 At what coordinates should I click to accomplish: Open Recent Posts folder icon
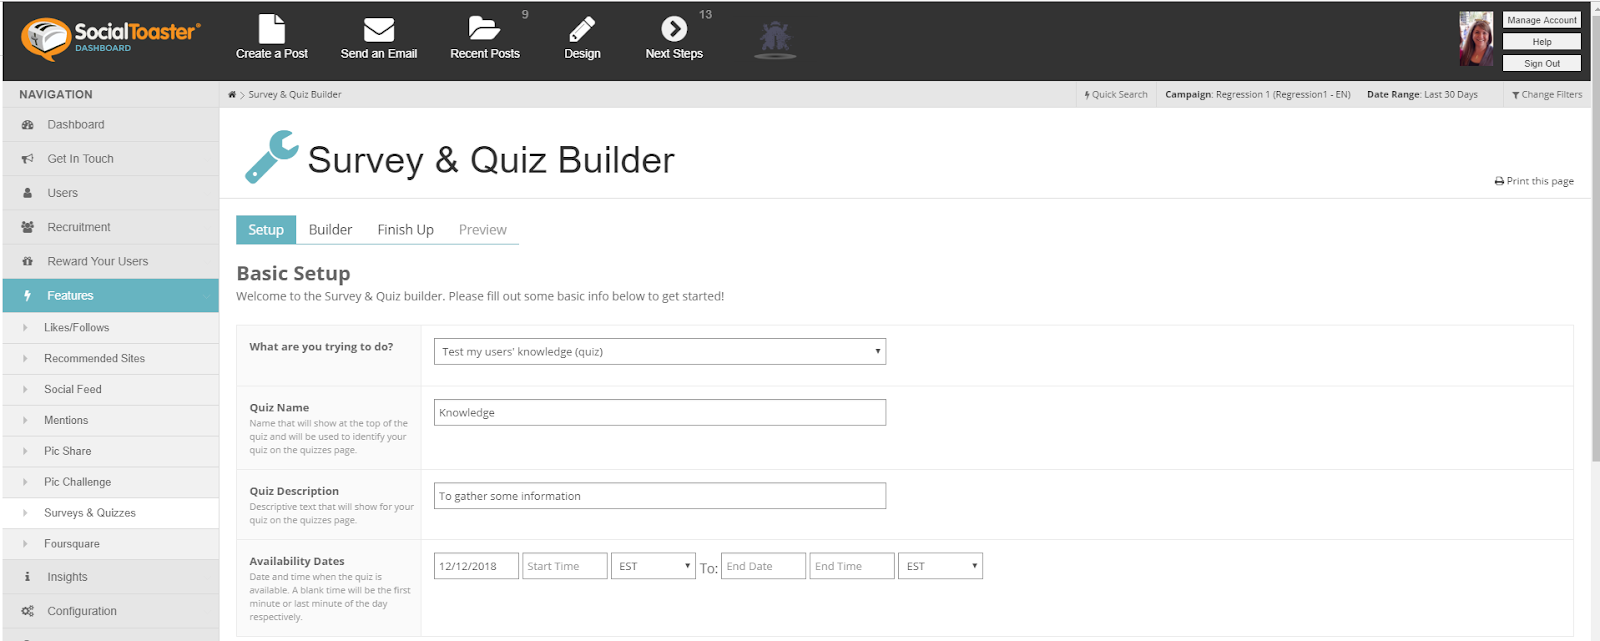coord(484,28)
